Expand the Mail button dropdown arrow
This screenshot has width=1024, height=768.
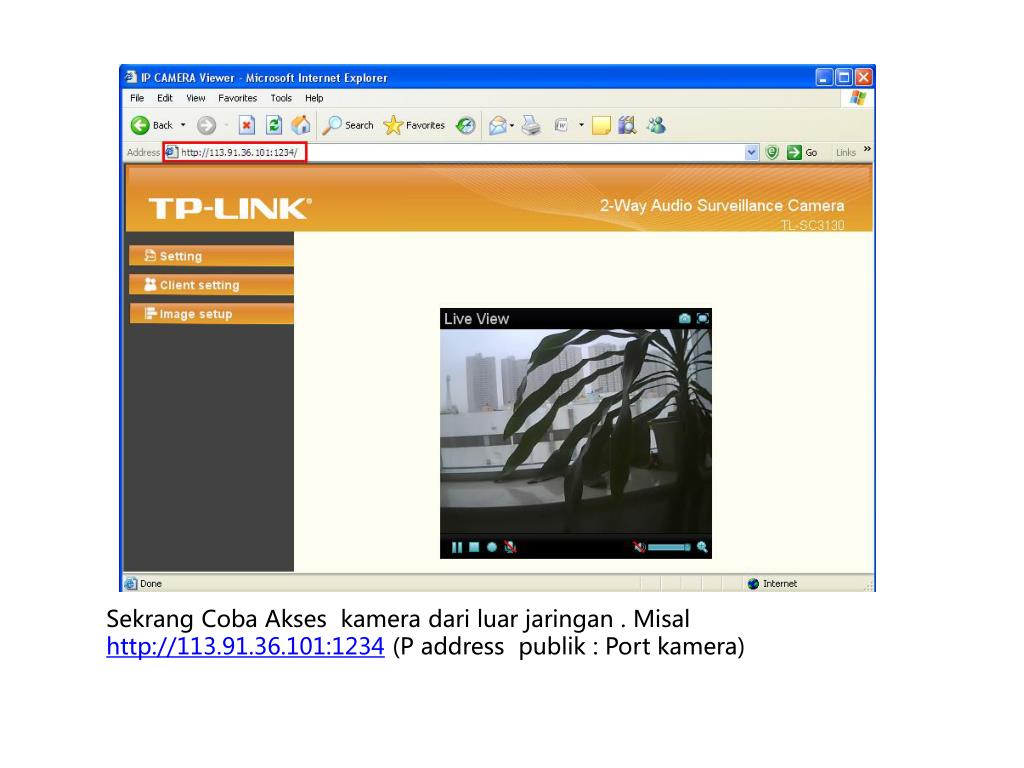click(x=512, y=125)
